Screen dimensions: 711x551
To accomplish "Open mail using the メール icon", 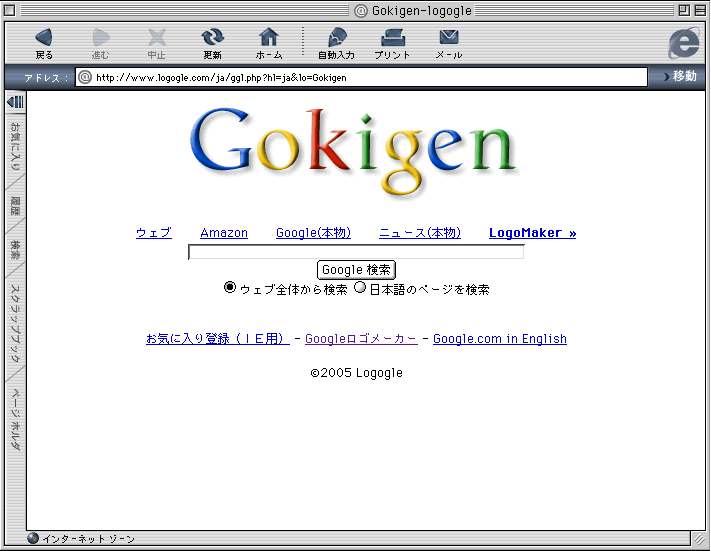I will pos(449,37).
